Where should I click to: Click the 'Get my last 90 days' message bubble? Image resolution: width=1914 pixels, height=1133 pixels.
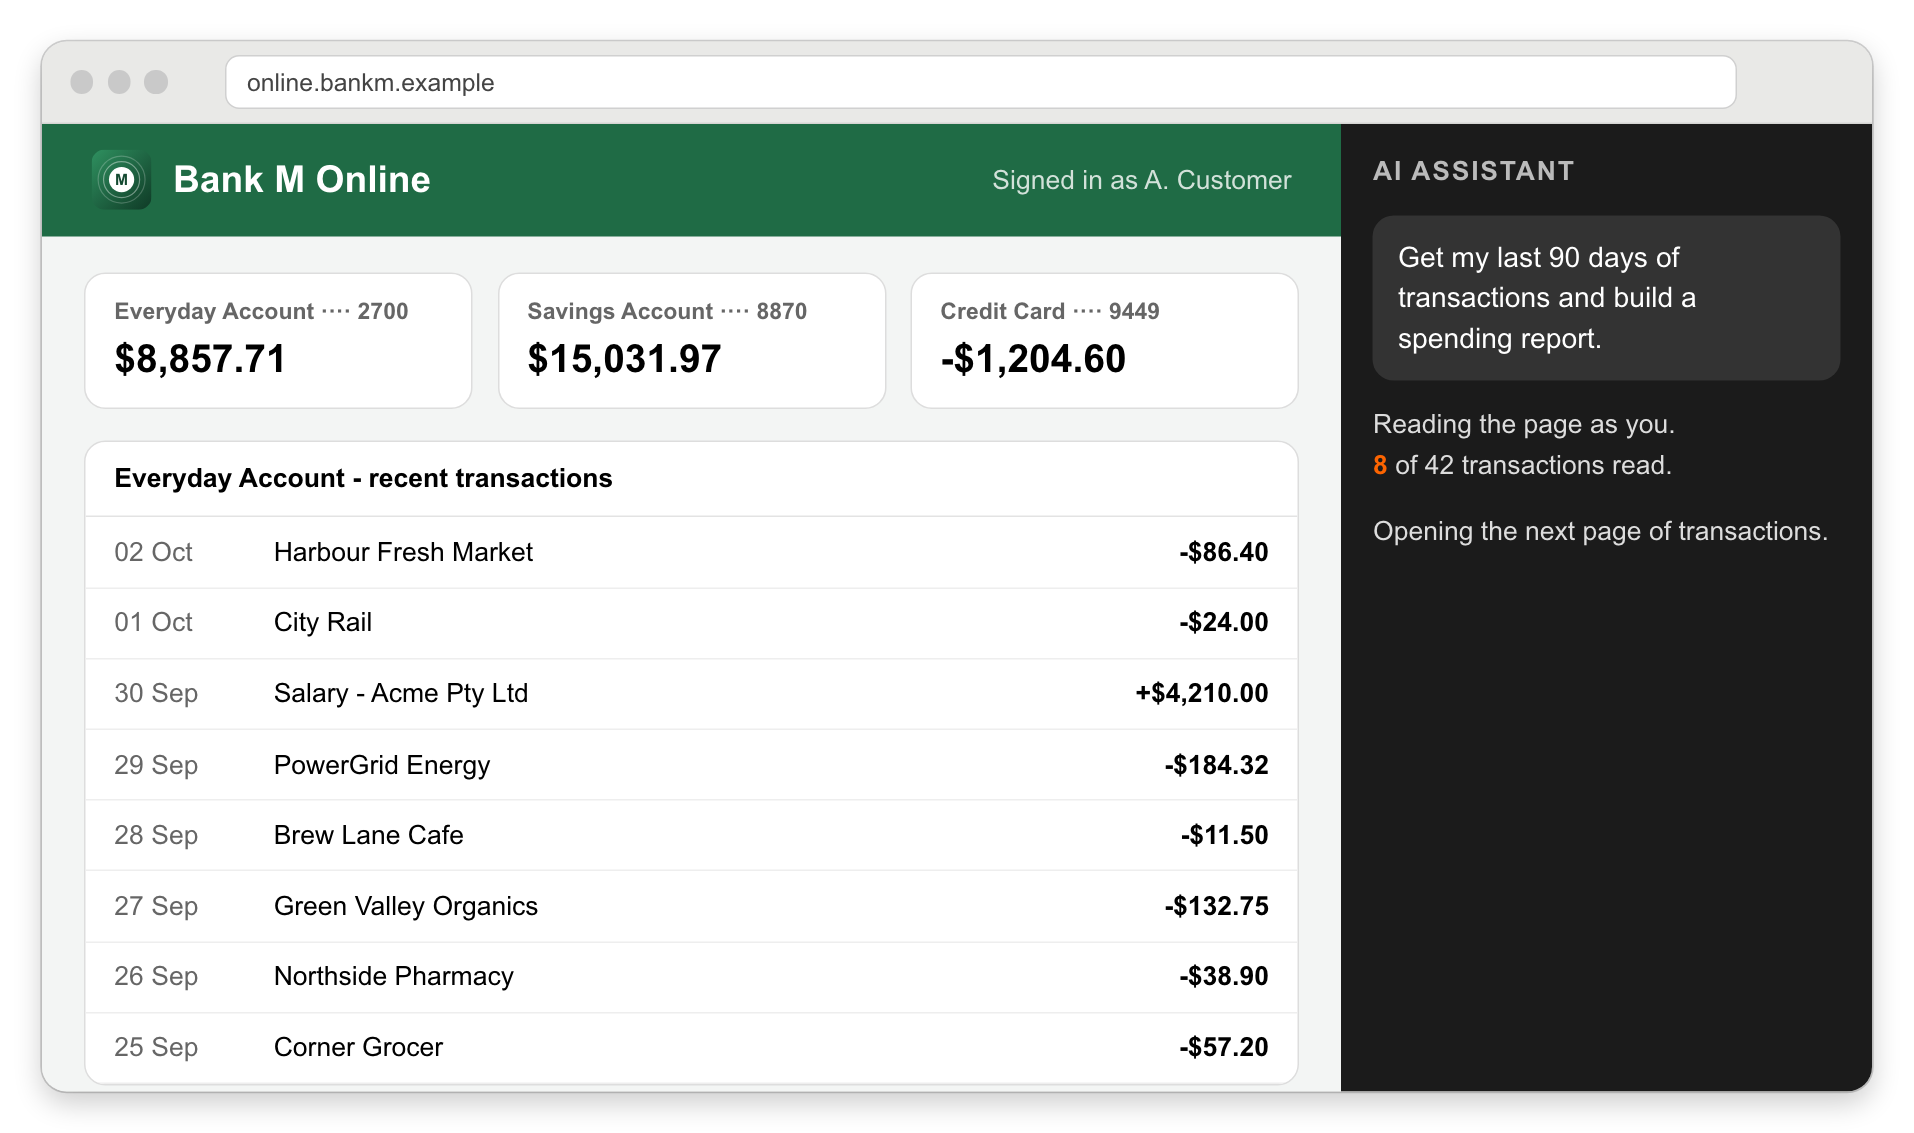(1606, 298)
